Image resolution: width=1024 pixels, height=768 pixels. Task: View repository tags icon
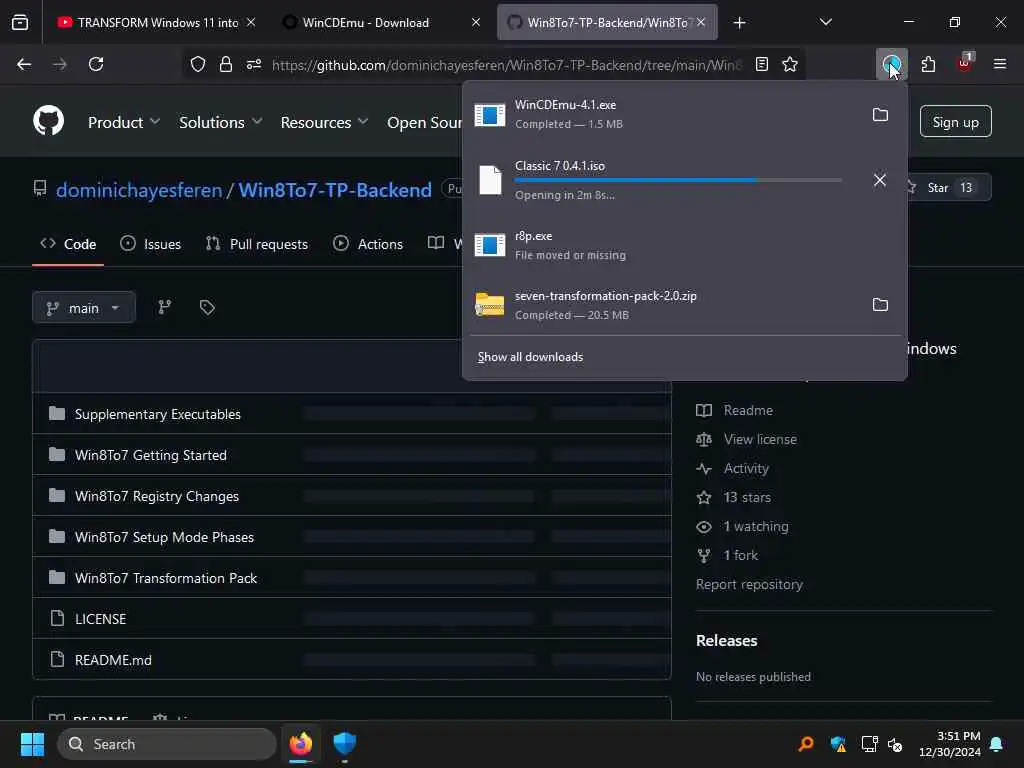pyautogui.click(x=207, y=308)
